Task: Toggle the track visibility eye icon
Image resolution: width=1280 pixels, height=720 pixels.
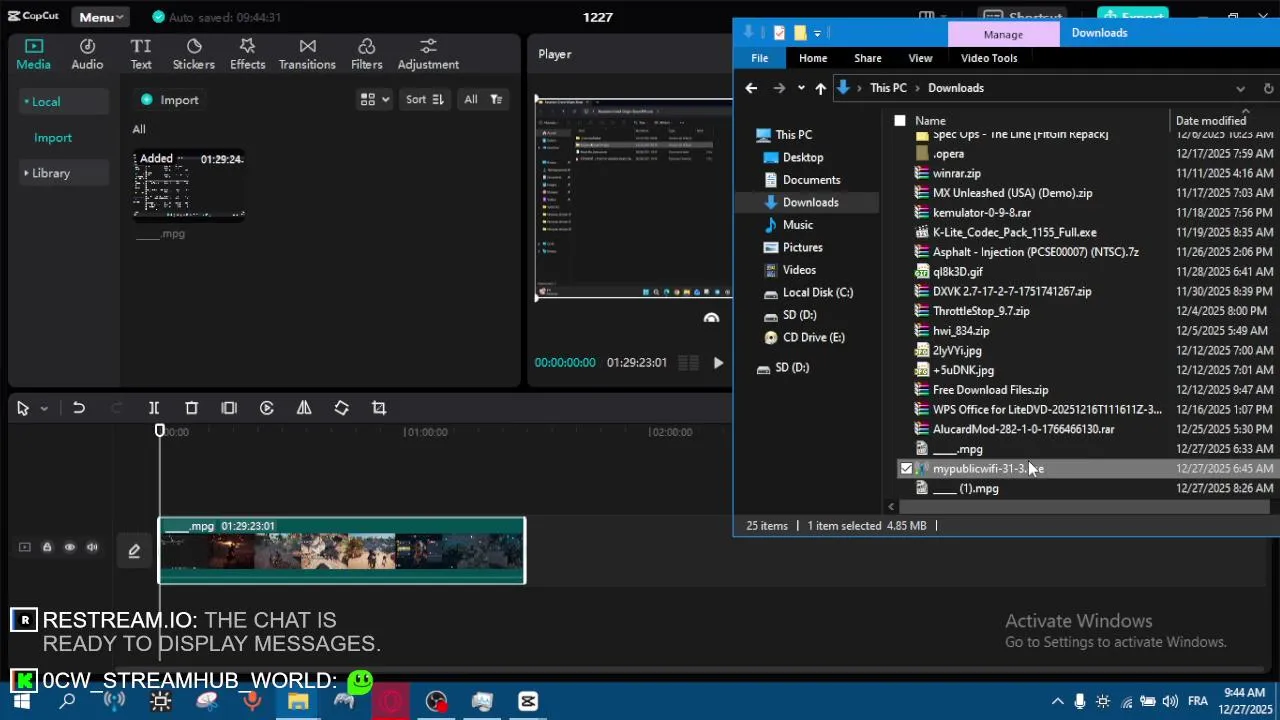Action: point(69,547)
